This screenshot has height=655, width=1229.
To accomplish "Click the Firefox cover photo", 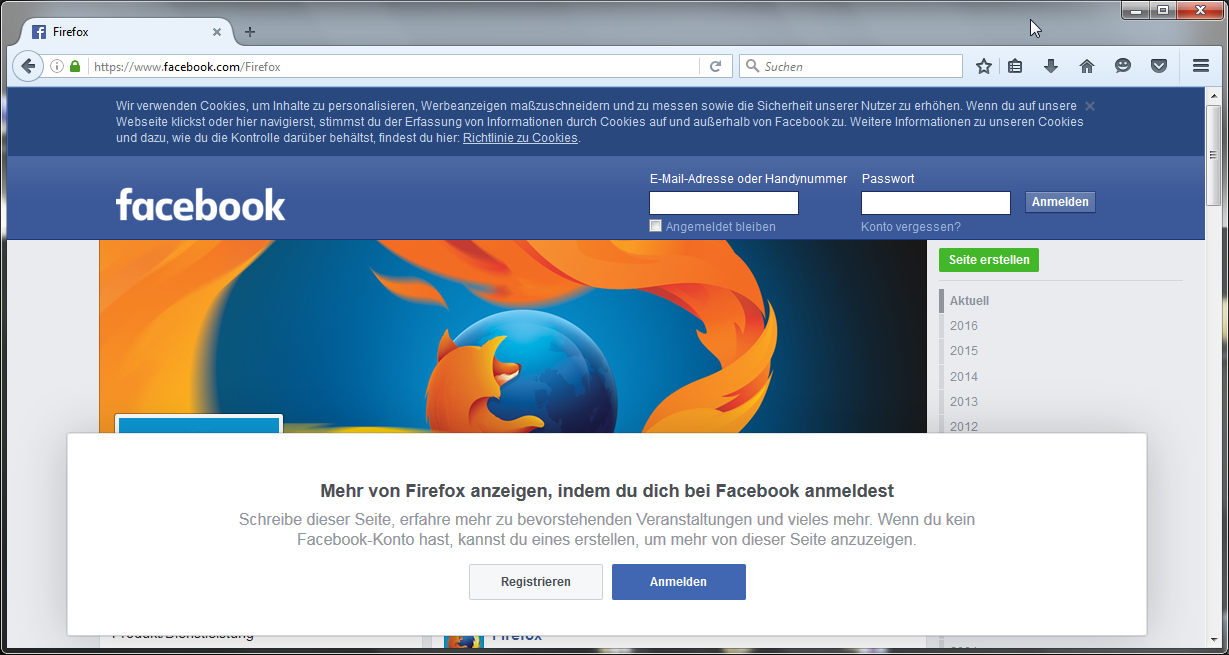I will click(513, 336).
